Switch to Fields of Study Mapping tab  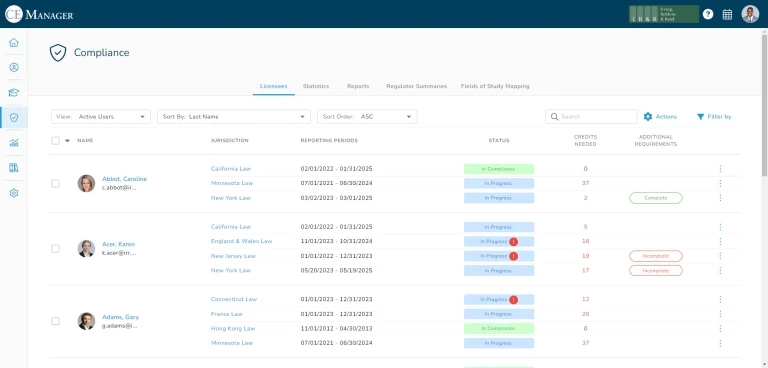coord(495,86)
